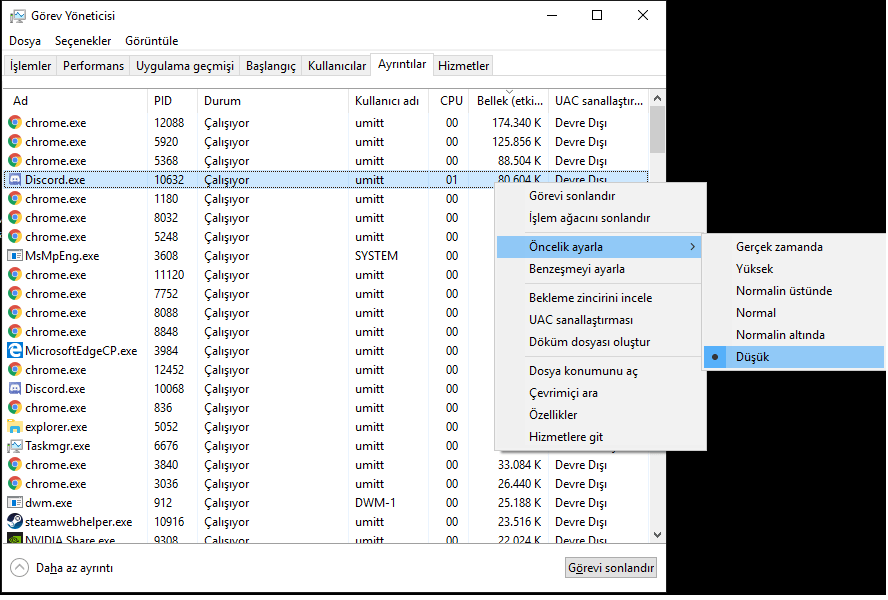888x600 pixels.
Task: Choose Dosya konumunu aç
Action: tap(600, 371)
